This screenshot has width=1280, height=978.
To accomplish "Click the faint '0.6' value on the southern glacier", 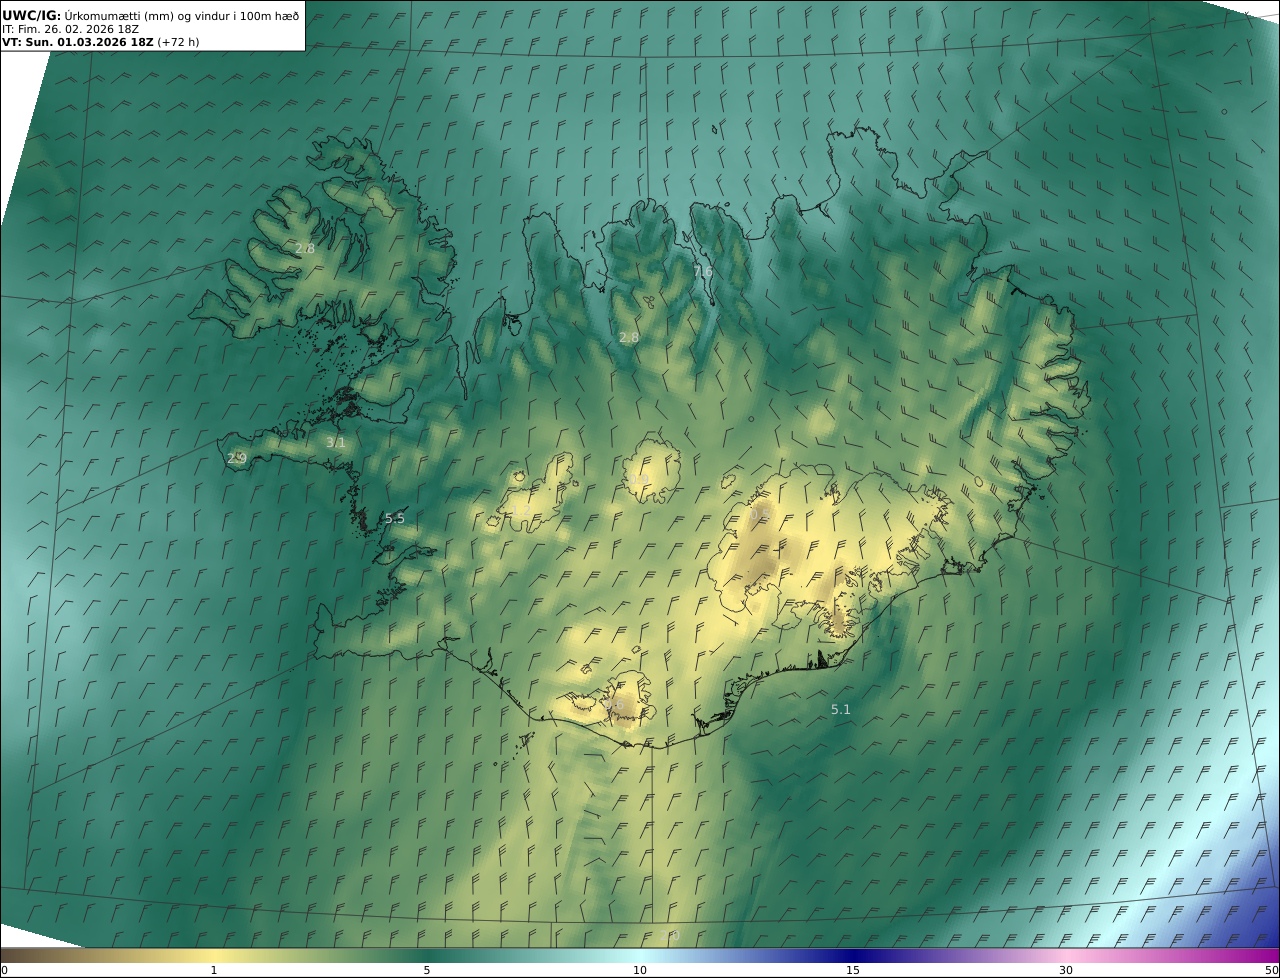I will 614,704.
